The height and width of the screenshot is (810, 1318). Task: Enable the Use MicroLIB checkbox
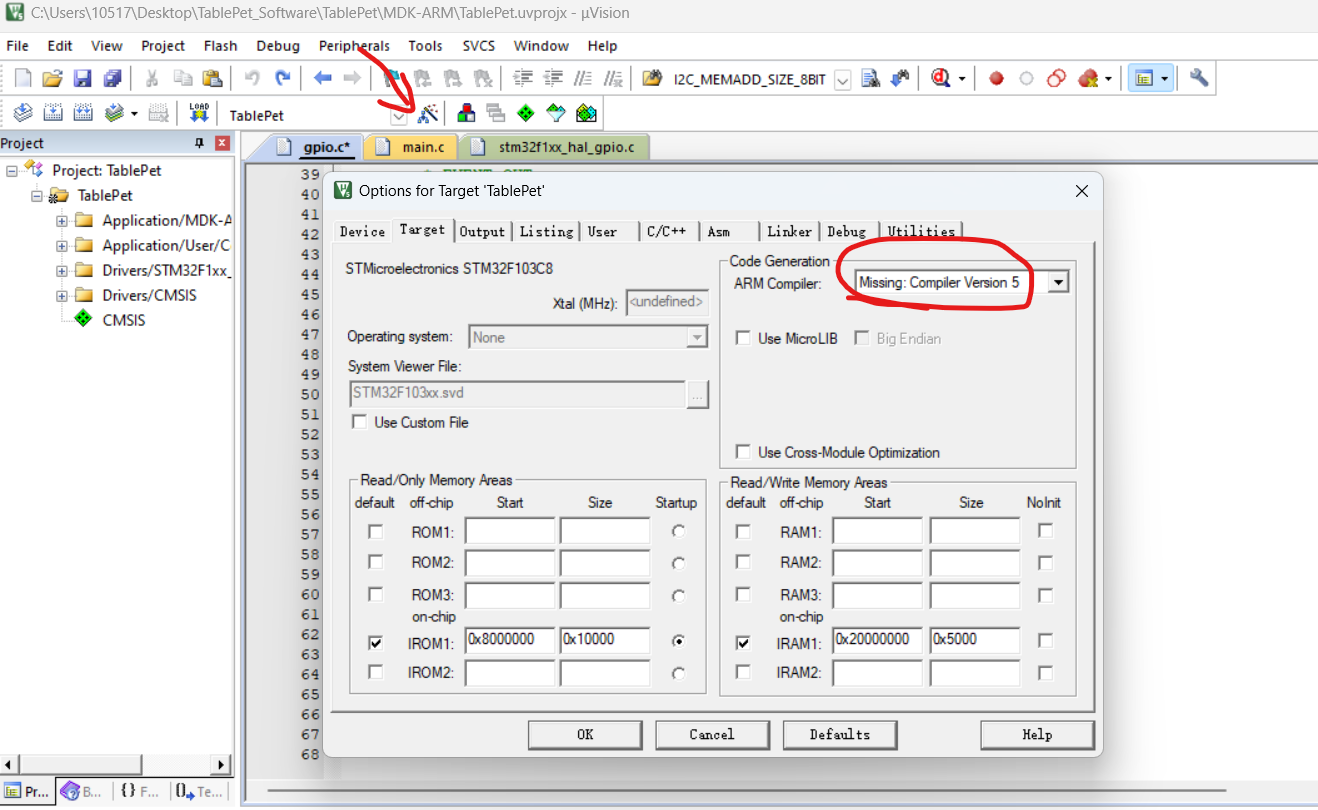(743, 337)
